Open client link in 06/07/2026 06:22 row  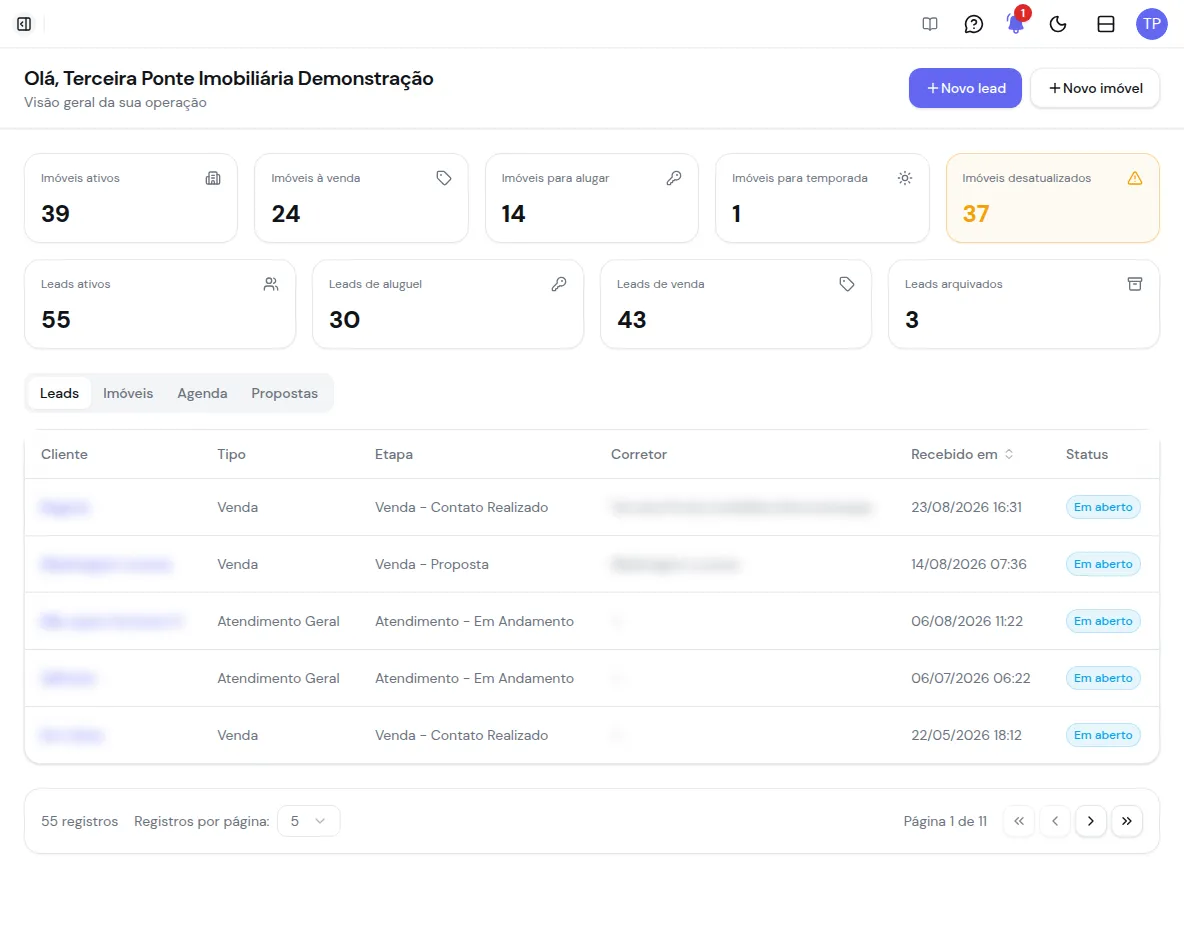(x=68, y=679)
